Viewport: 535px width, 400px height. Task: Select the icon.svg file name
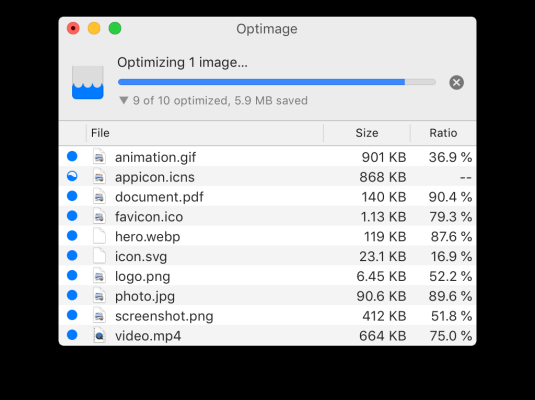(141, 256)
